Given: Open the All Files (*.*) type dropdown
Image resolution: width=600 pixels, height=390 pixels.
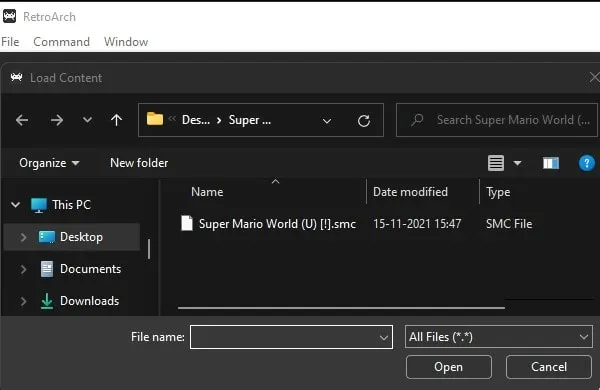Looking at the screenshot, I should [x=499, y=337].
